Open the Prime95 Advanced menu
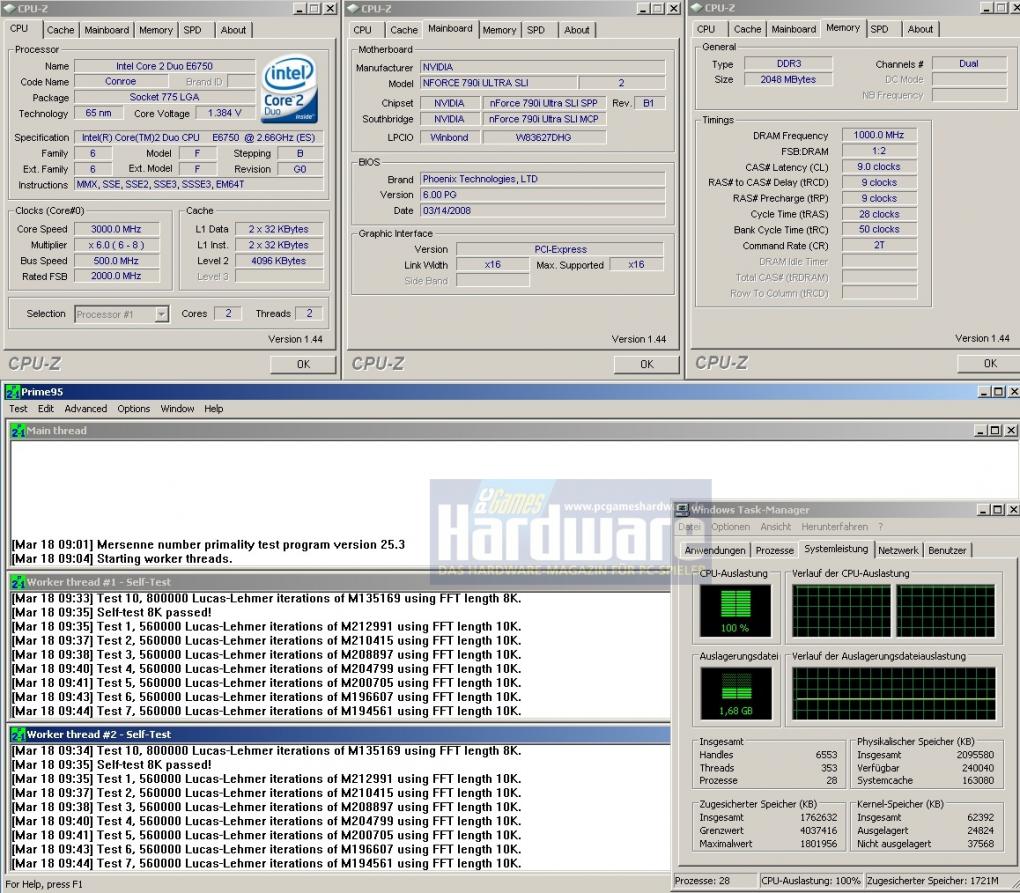The width and height of the screenshot is (1020, 893). tap(85, 408)
